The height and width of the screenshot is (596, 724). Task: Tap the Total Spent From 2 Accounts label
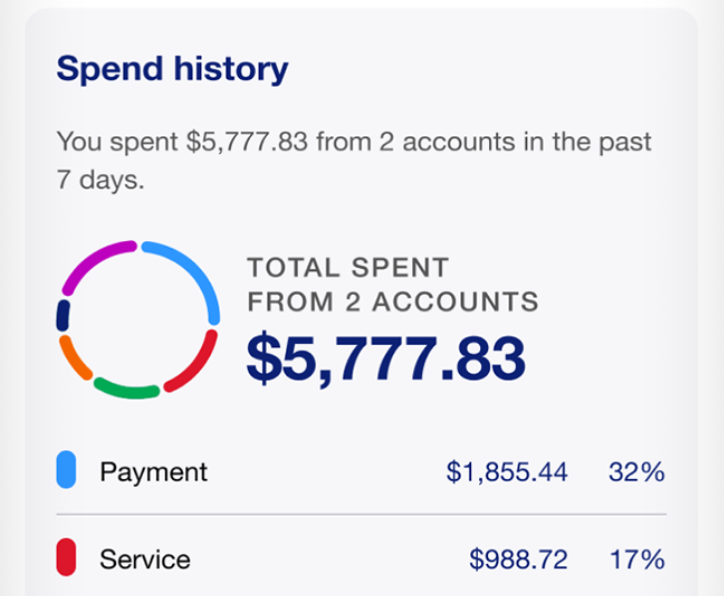[x=393, y=284]
